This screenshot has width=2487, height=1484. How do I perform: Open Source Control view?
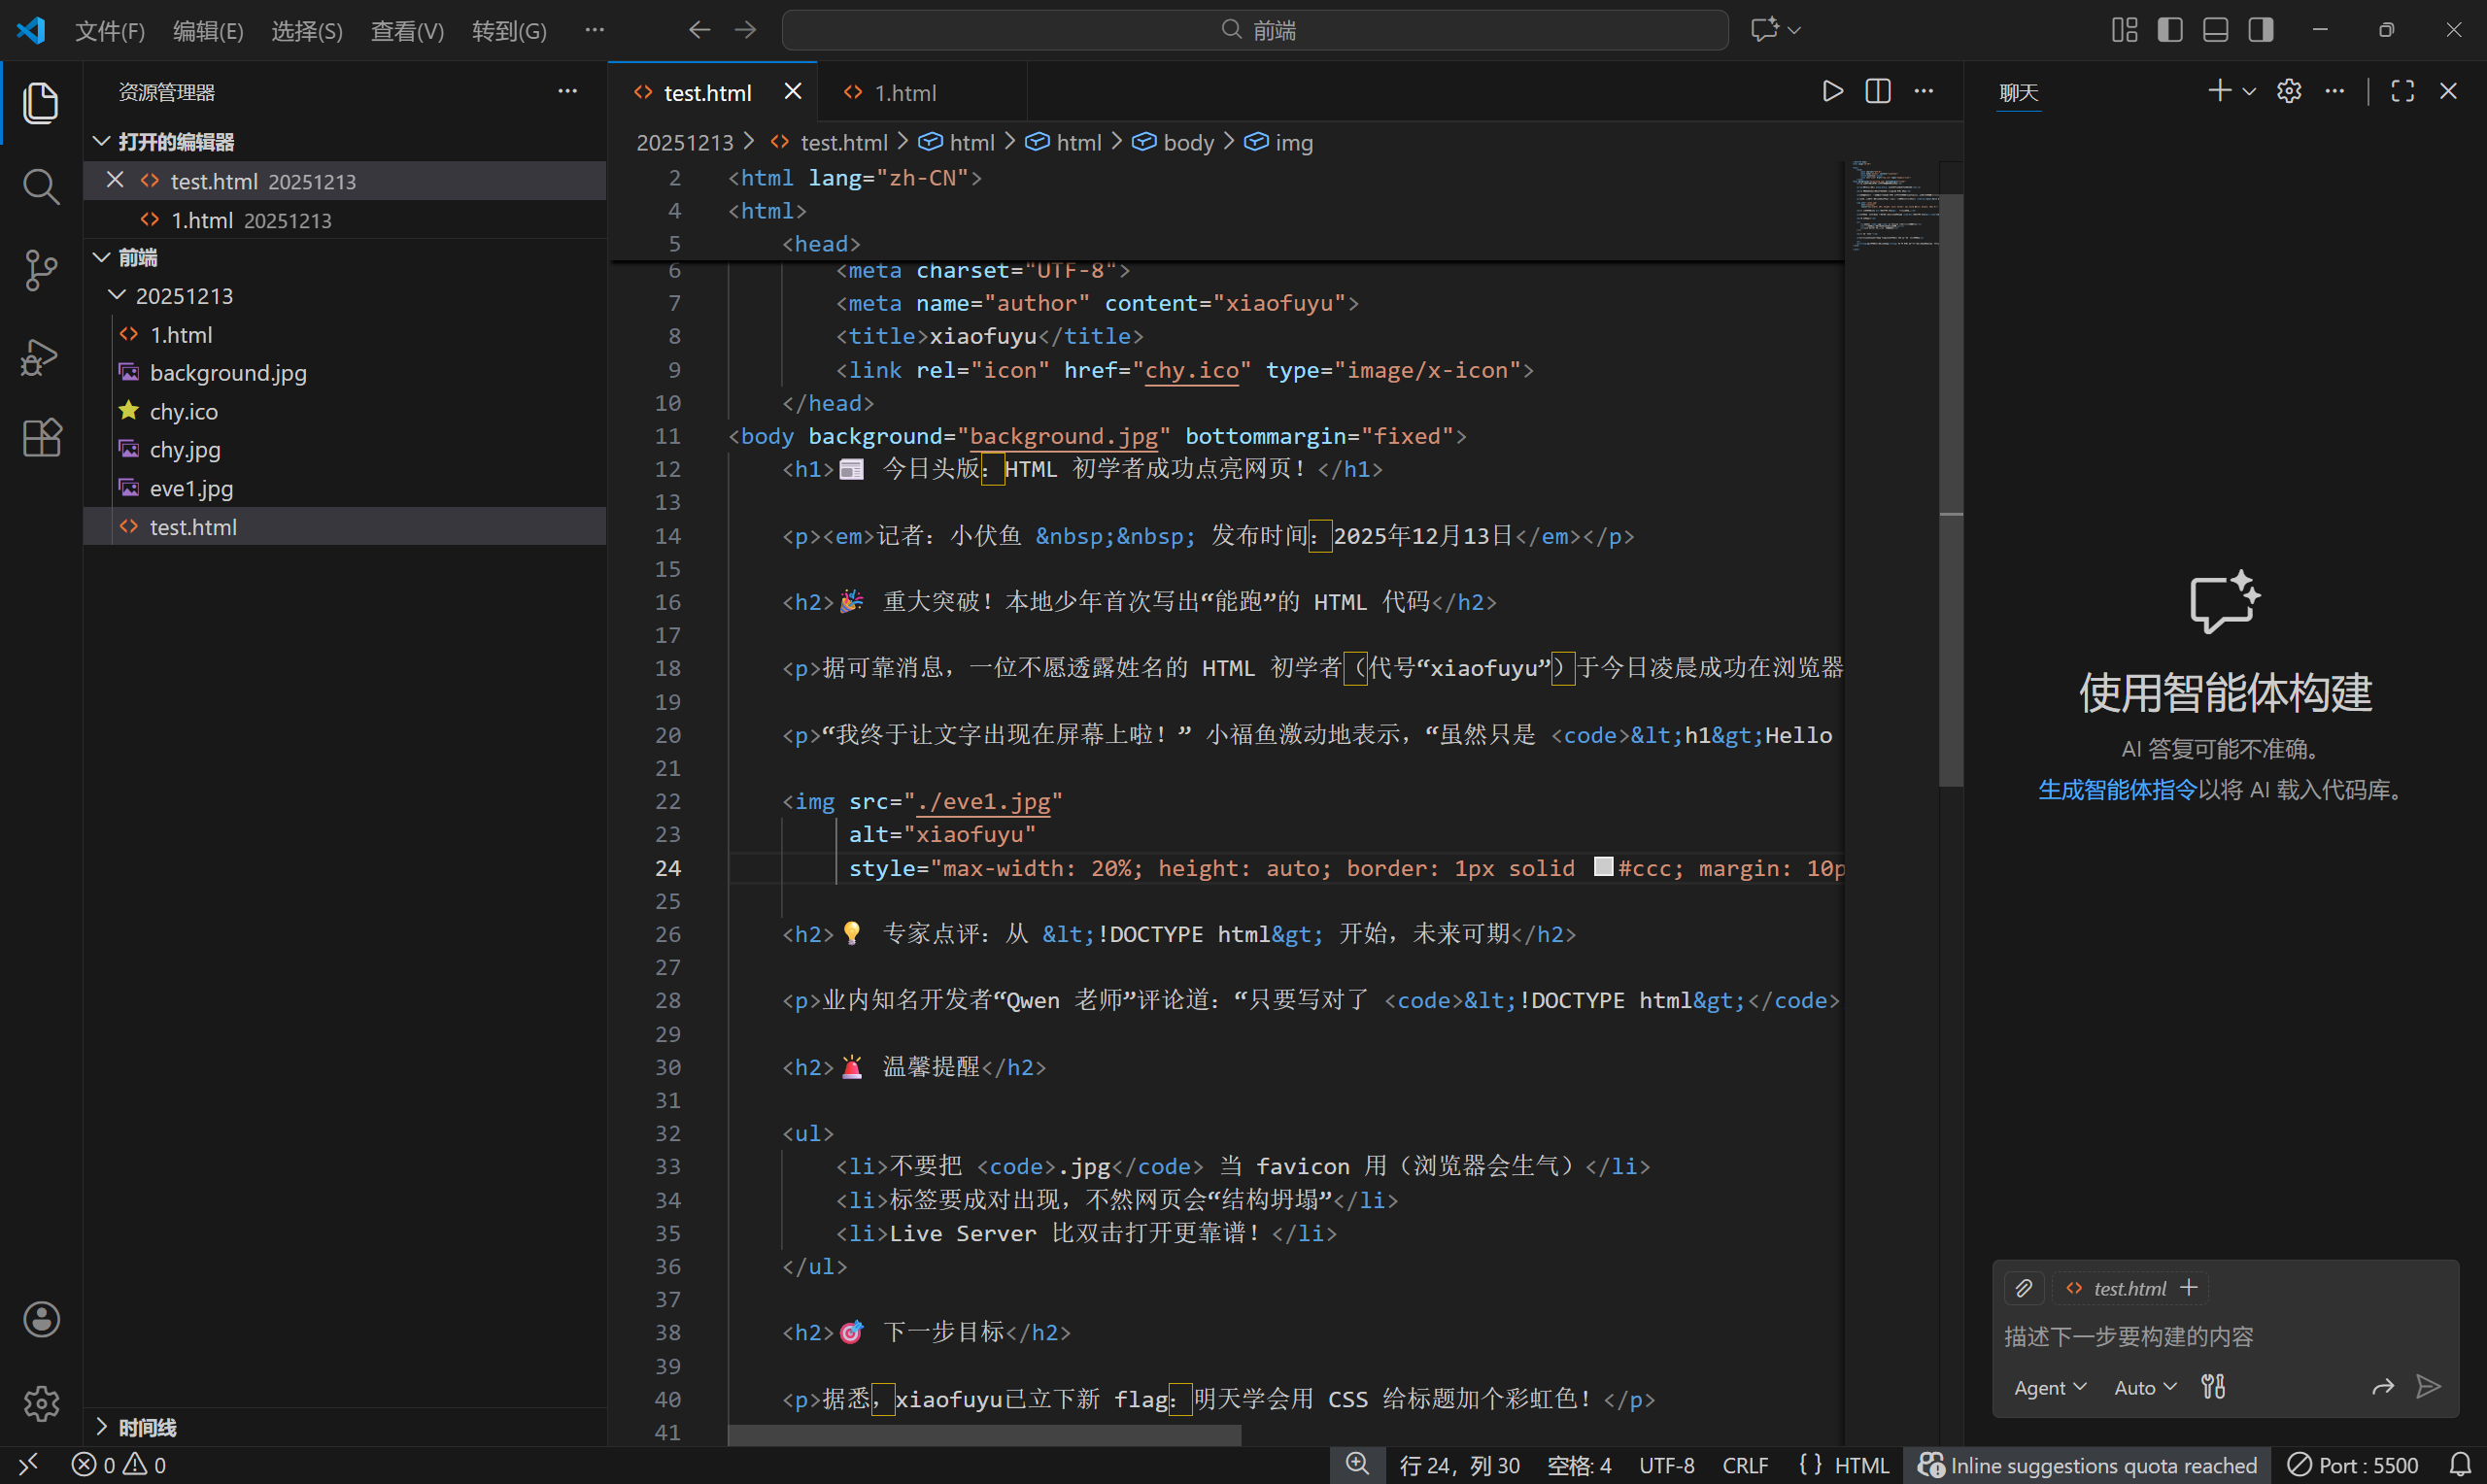click(40, 271)
